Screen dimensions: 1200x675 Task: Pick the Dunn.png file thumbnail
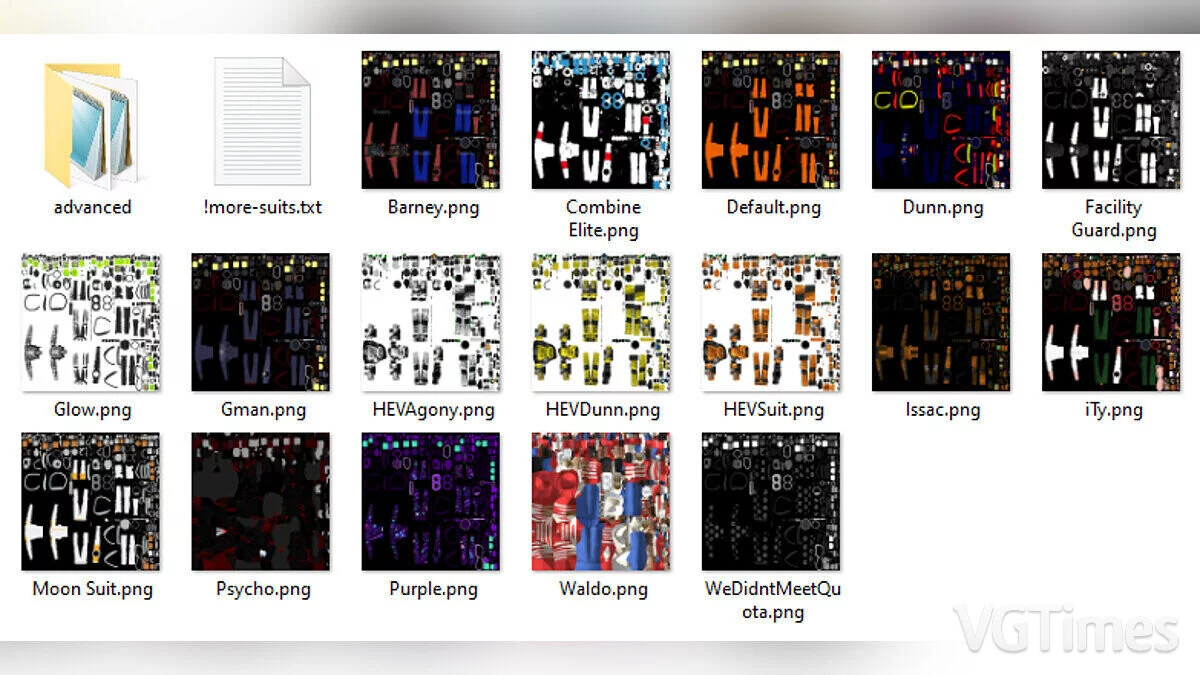941,120
